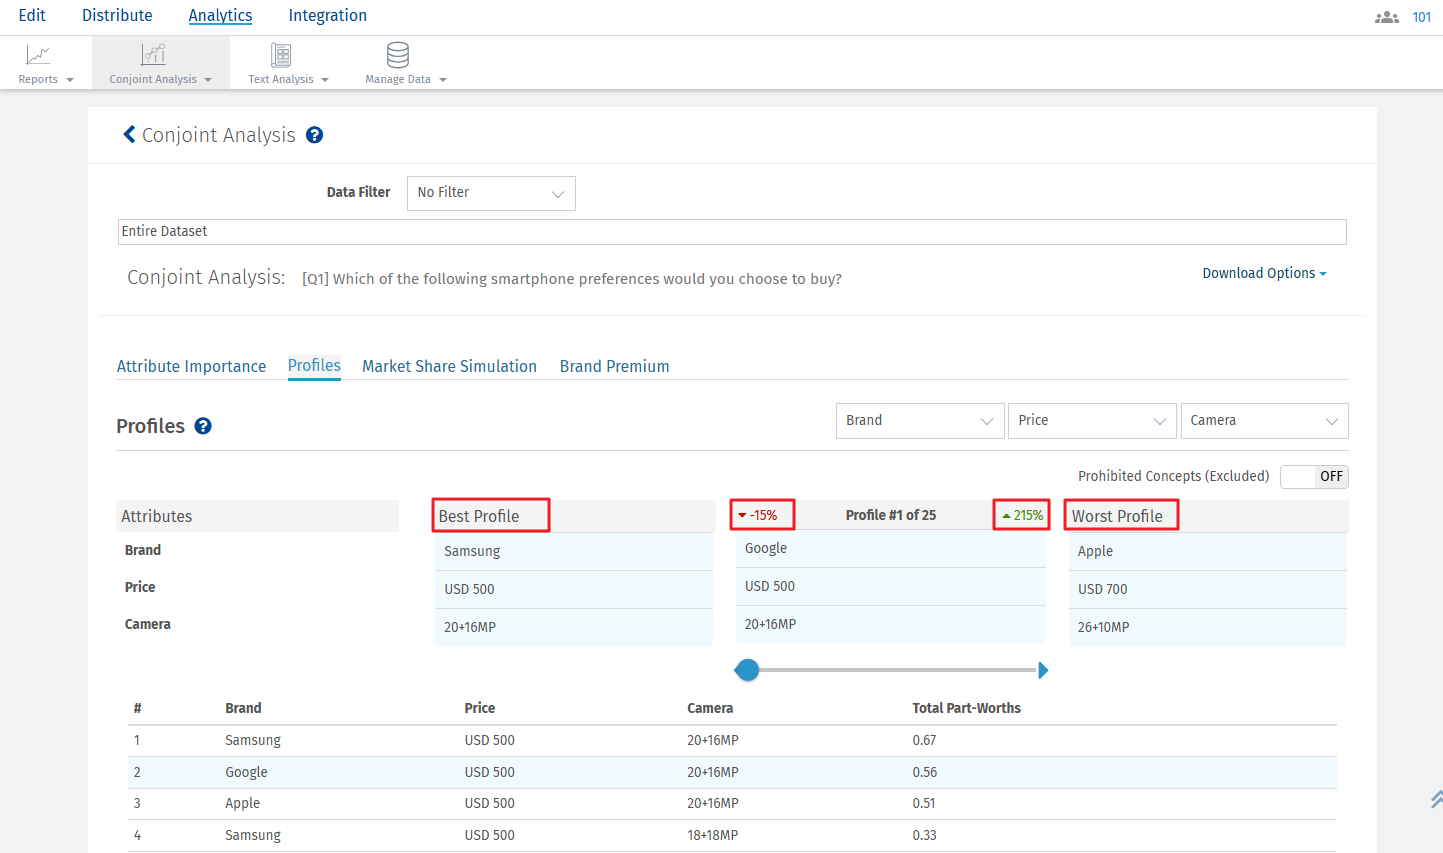Expand the Reports dropdown label
Image resolution: width=1443 pixels, height=853 pixels.
click(x=46, y=79)
